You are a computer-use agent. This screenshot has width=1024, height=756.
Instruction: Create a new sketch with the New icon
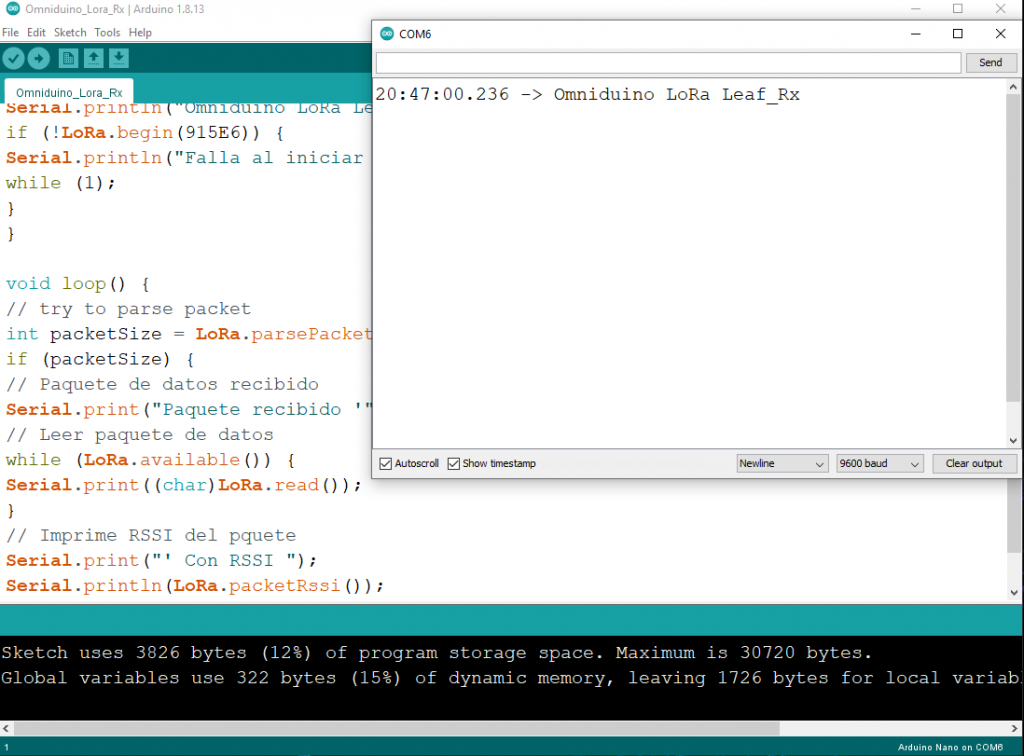[68, 59]
